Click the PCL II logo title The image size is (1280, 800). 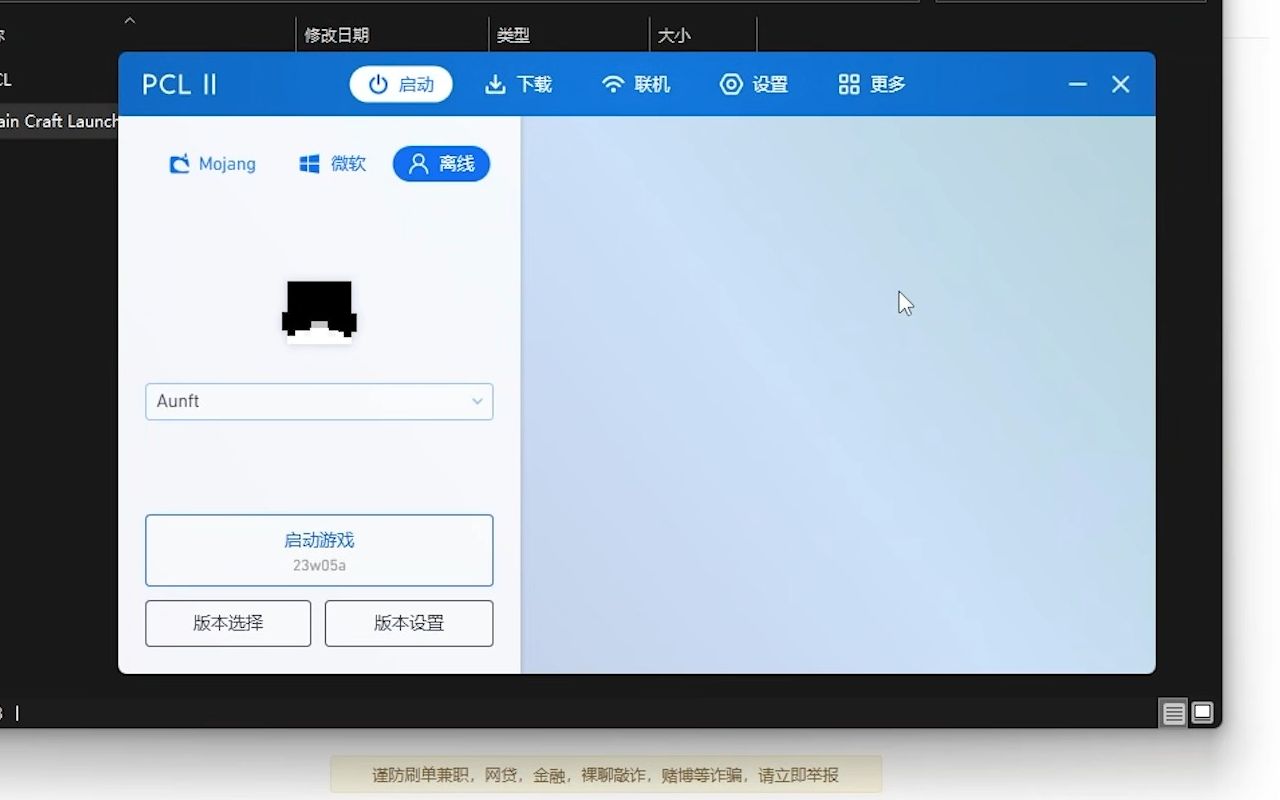(179, 84)
